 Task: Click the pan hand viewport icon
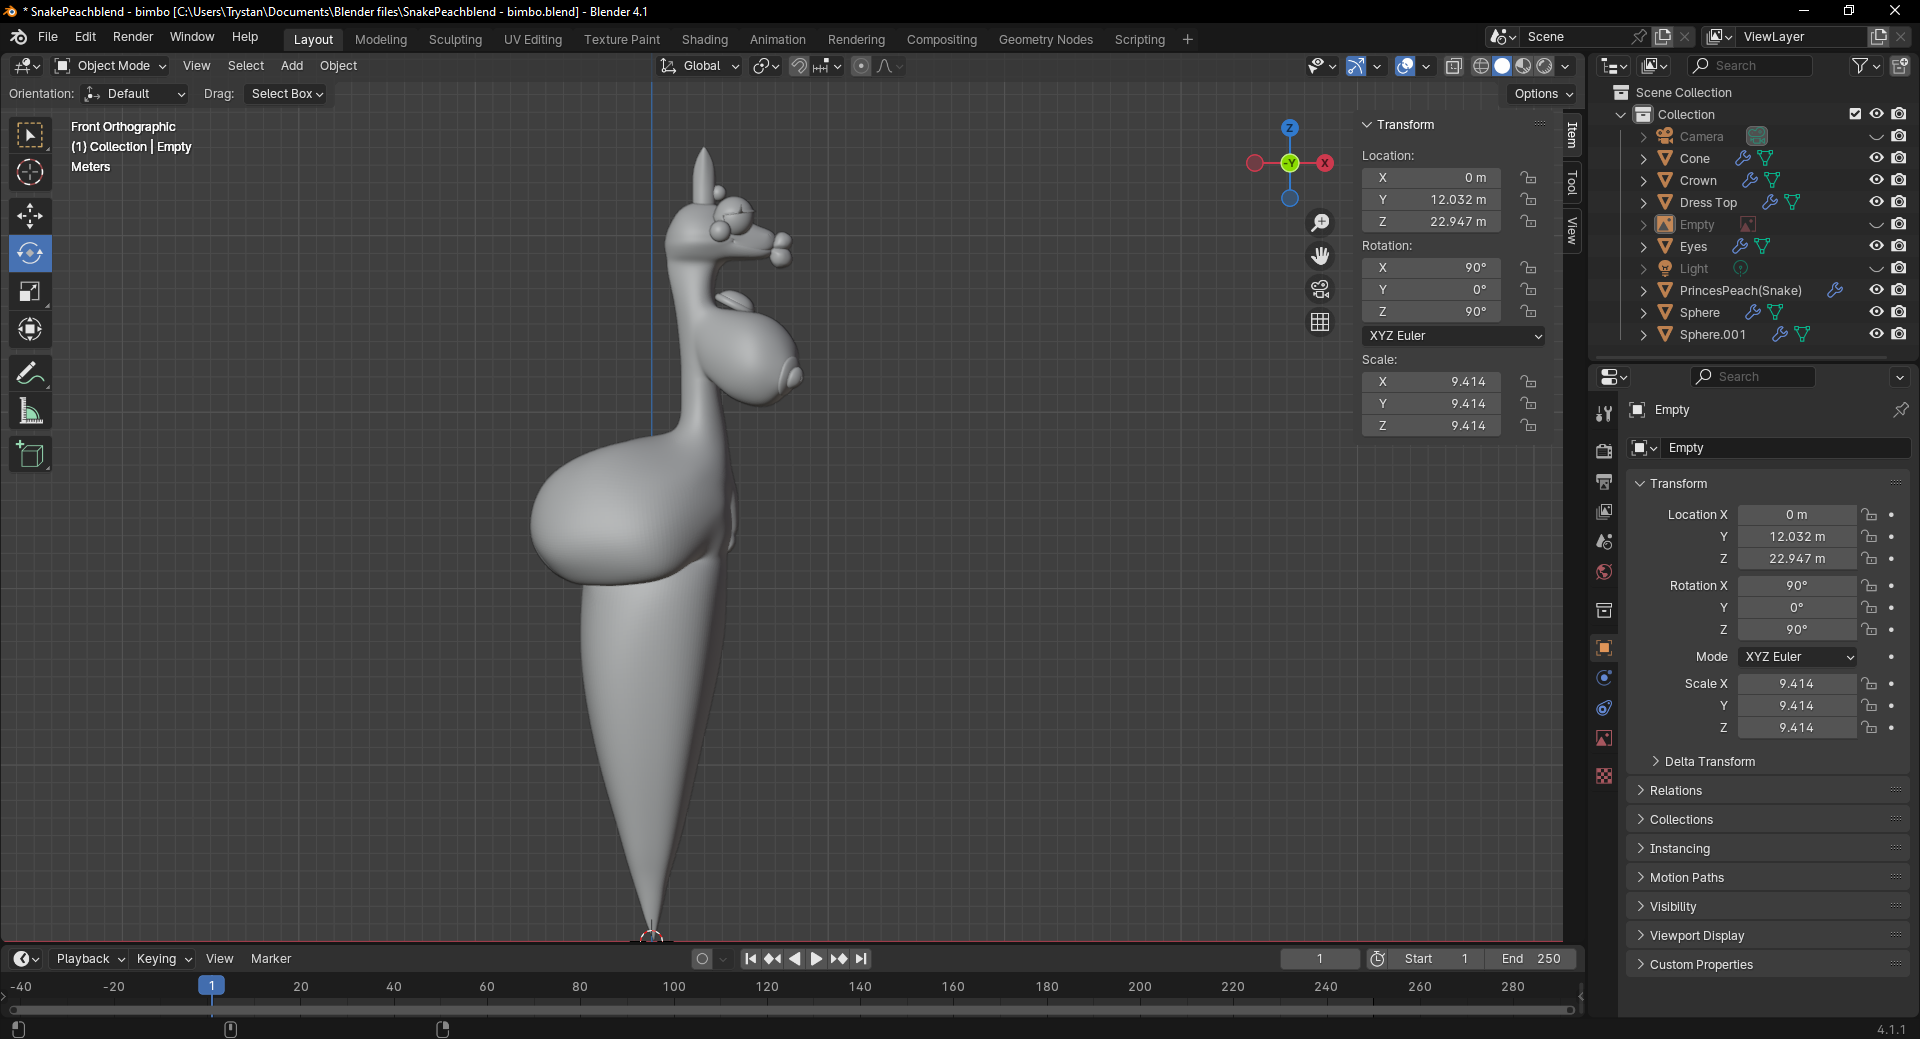click(1320, 256)
